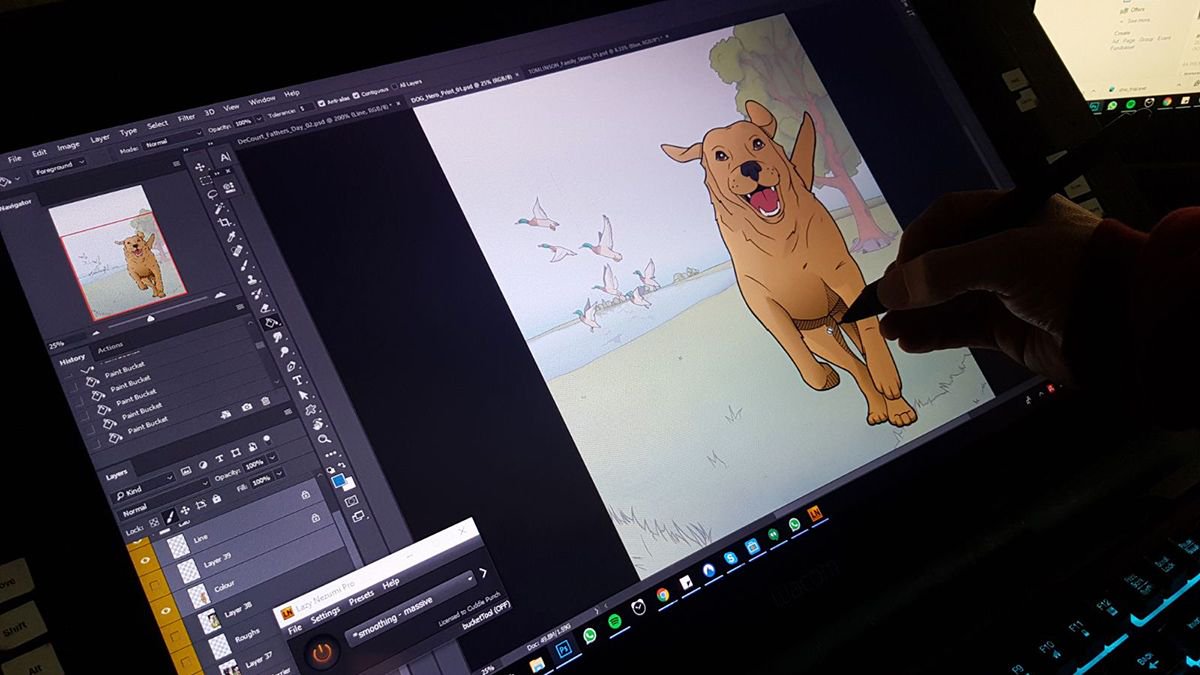Screen dimensions: 1200x675
Task: Open Google Chrome from the taskbar
Action: 663,595
